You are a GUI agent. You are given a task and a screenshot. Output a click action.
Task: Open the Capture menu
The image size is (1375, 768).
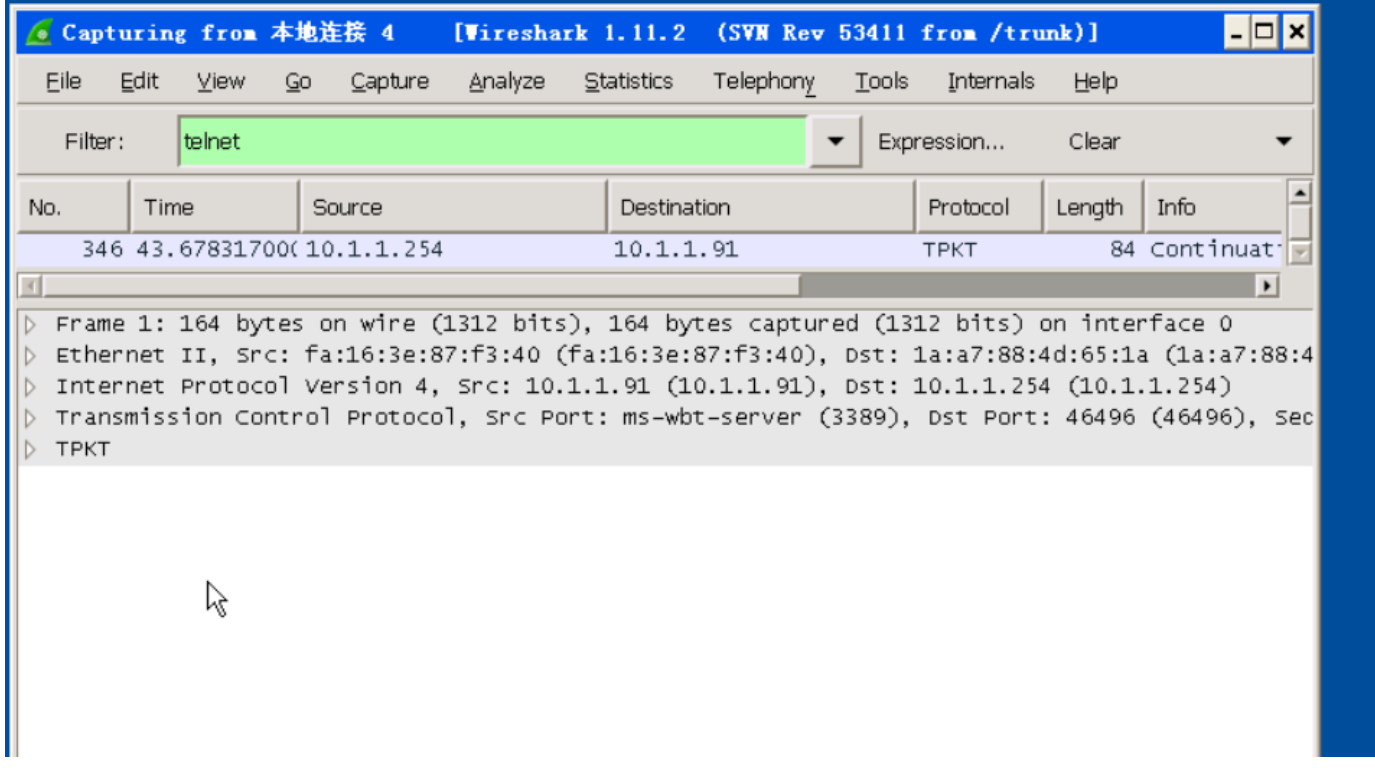390,82
